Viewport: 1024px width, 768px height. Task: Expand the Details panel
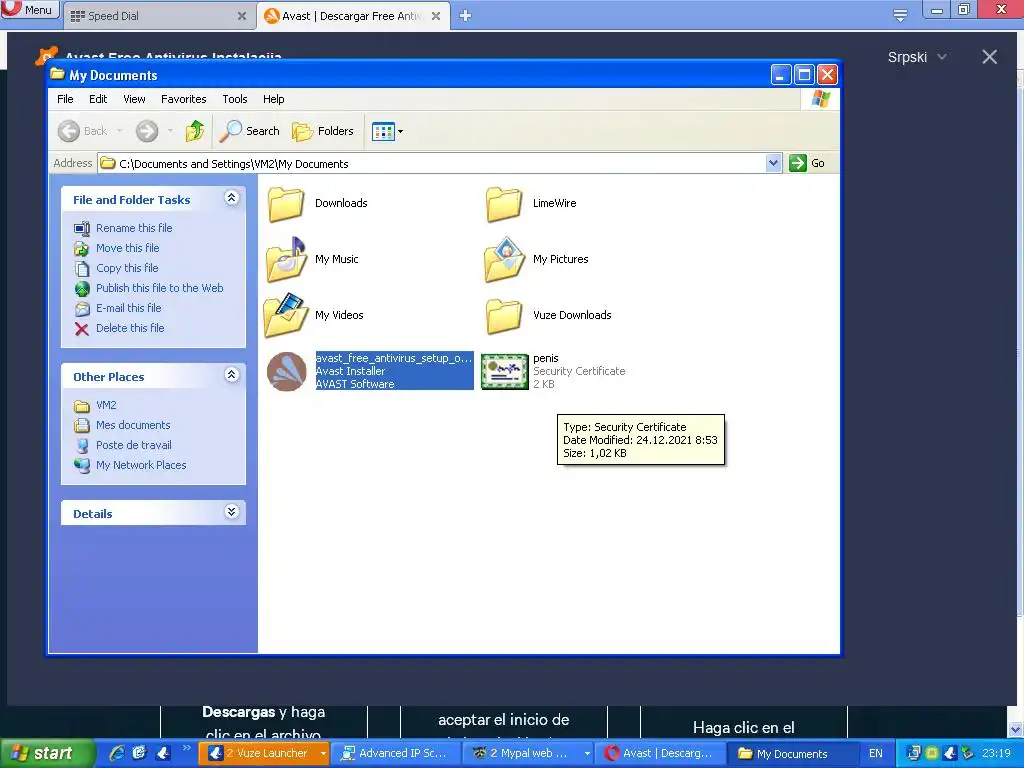coord(231,511)
